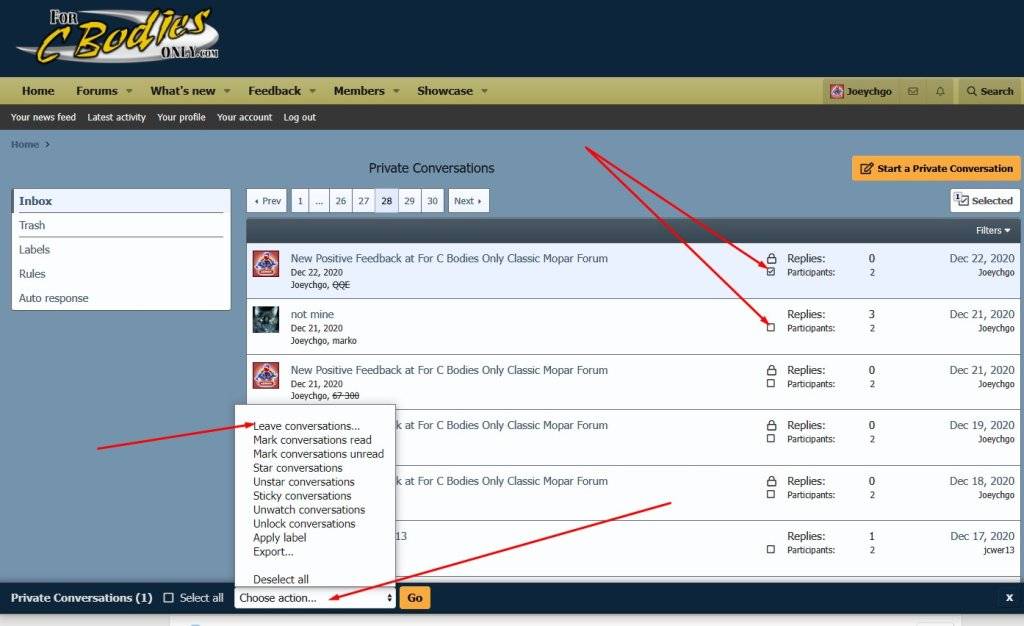Check alerts via the bell icon
Viewport: 1024px width, 626px height.
pos(939,91)
